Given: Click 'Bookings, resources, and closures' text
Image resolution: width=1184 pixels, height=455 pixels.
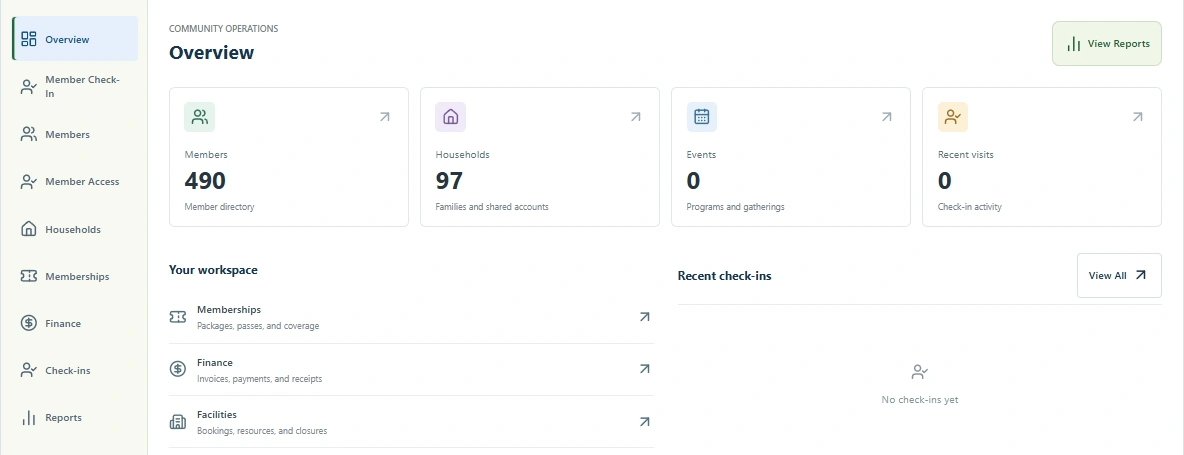Looking at the screenshot, I should tap(262, 431).
